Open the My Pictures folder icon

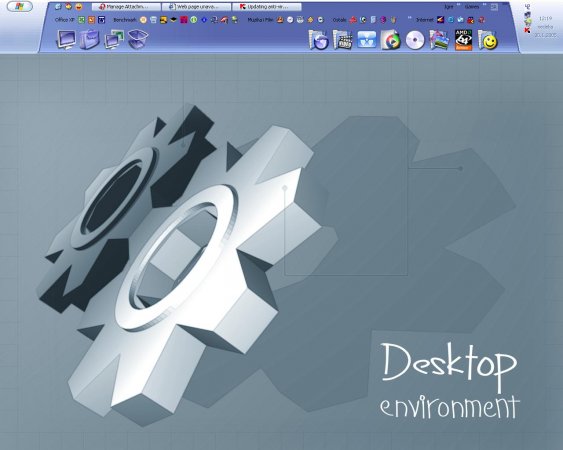click(439, 40)
